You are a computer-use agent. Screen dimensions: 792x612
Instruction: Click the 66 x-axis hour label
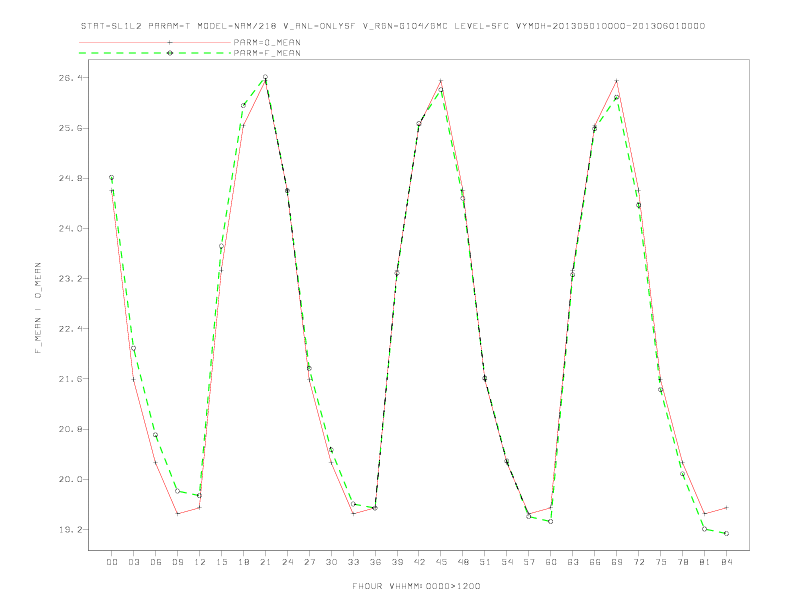point(595,562)
